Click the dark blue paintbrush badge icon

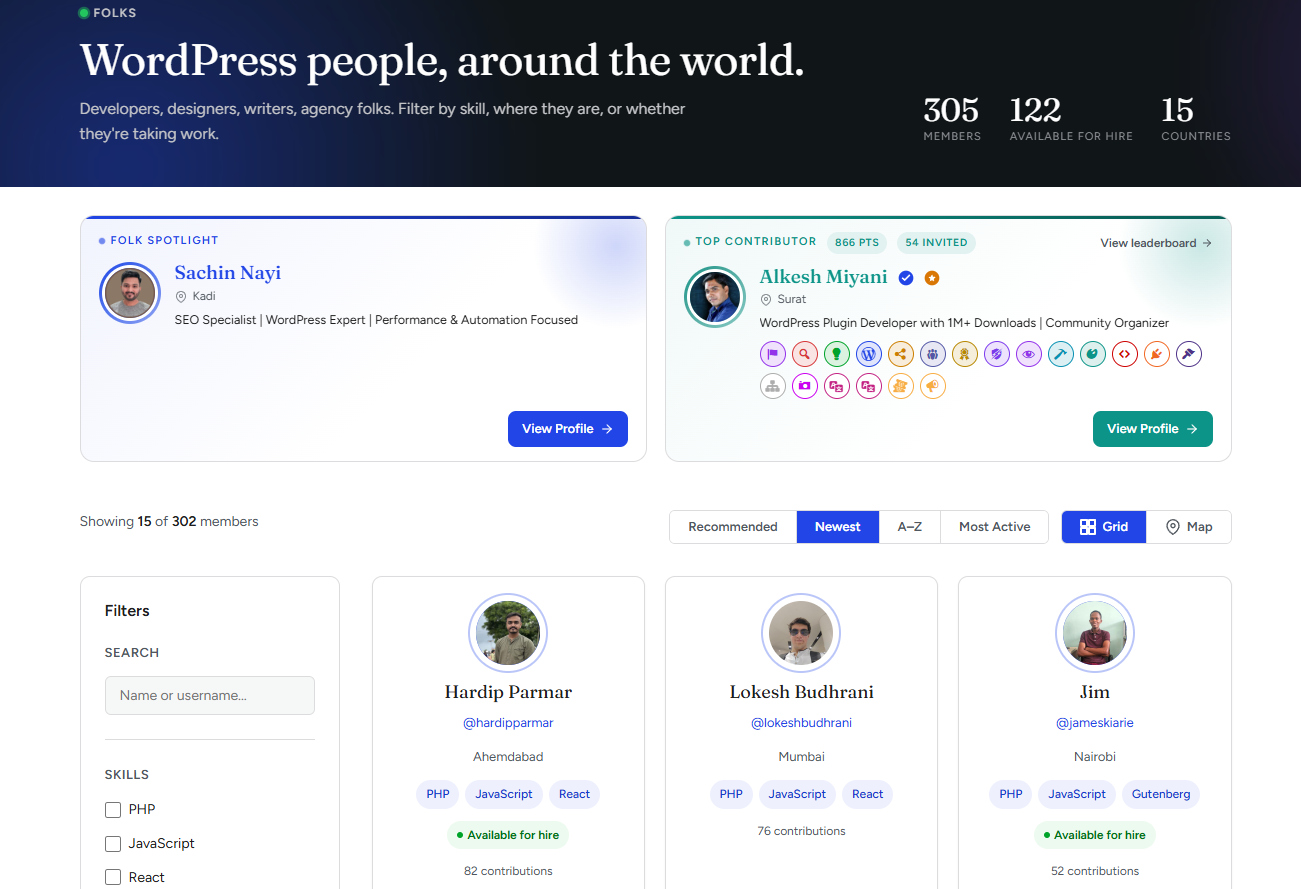coord(1189,354)
